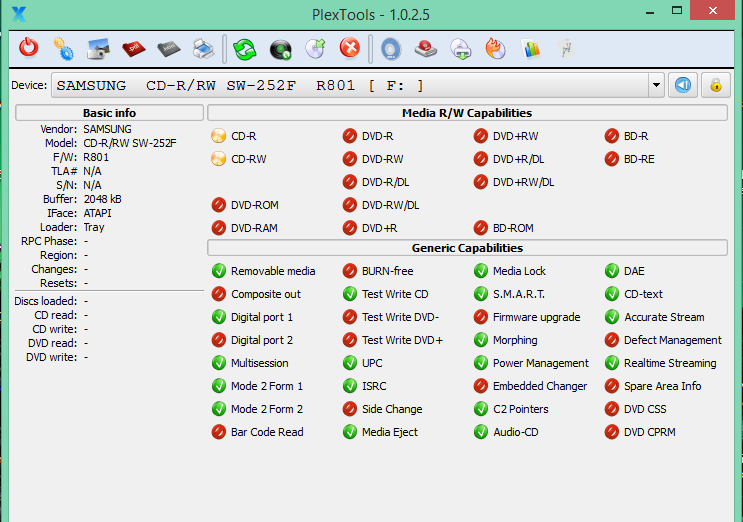Click the Media Eject label
The width and height of the screenshot is (743, 522).
390,432
